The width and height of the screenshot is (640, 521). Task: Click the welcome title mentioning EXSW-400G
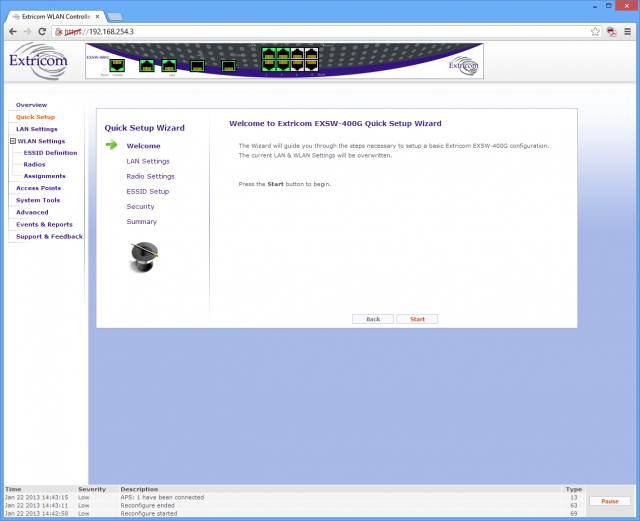click(335, 123)
